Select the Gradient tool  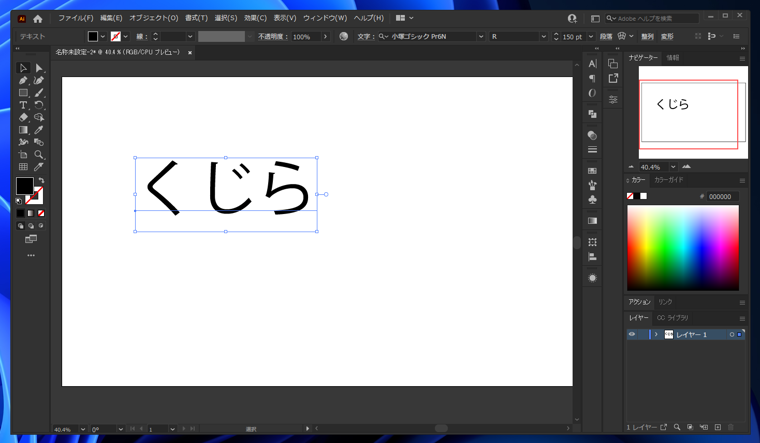point(23,130)
